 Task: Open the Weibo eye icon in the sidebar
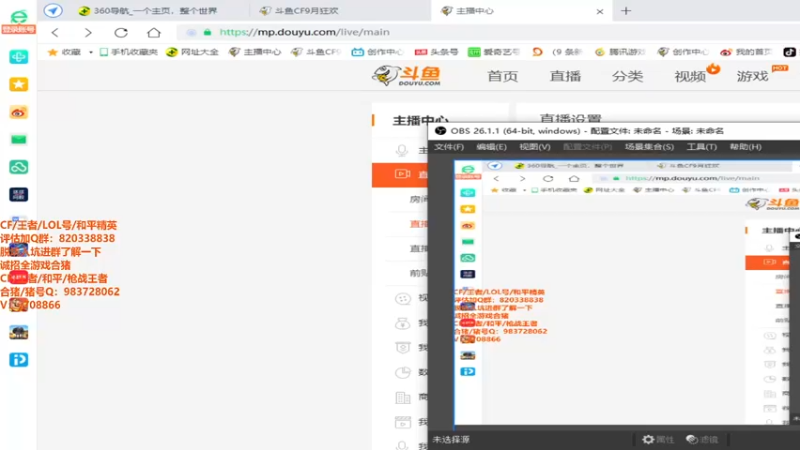(x=18, y=112)
